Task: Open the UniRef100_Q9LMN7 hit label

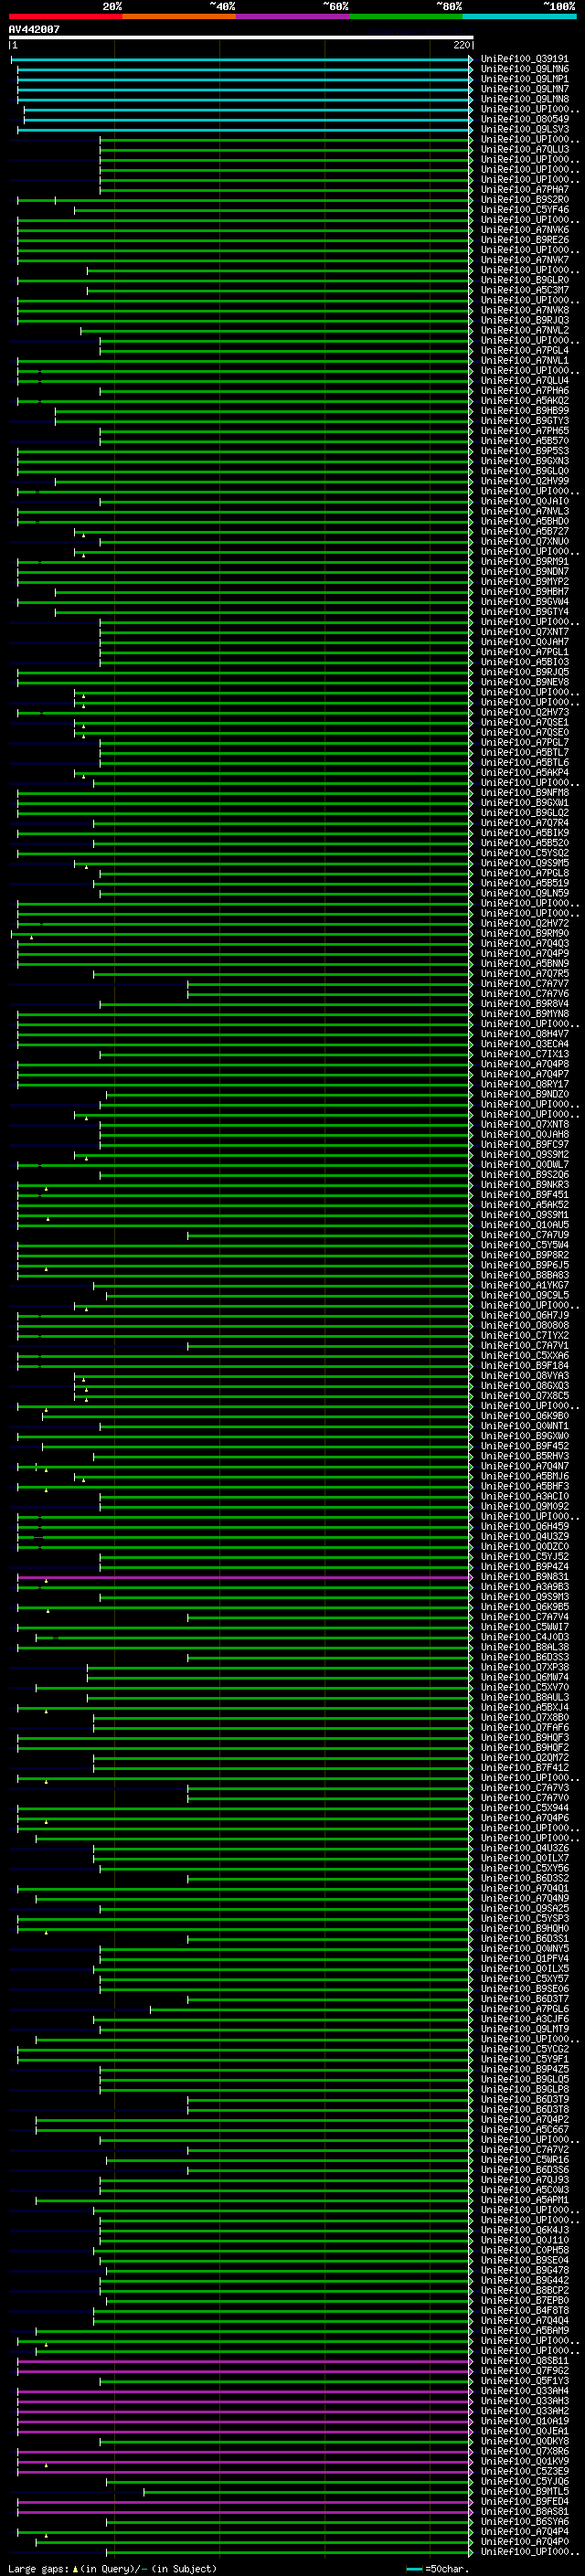Action: 524,89
